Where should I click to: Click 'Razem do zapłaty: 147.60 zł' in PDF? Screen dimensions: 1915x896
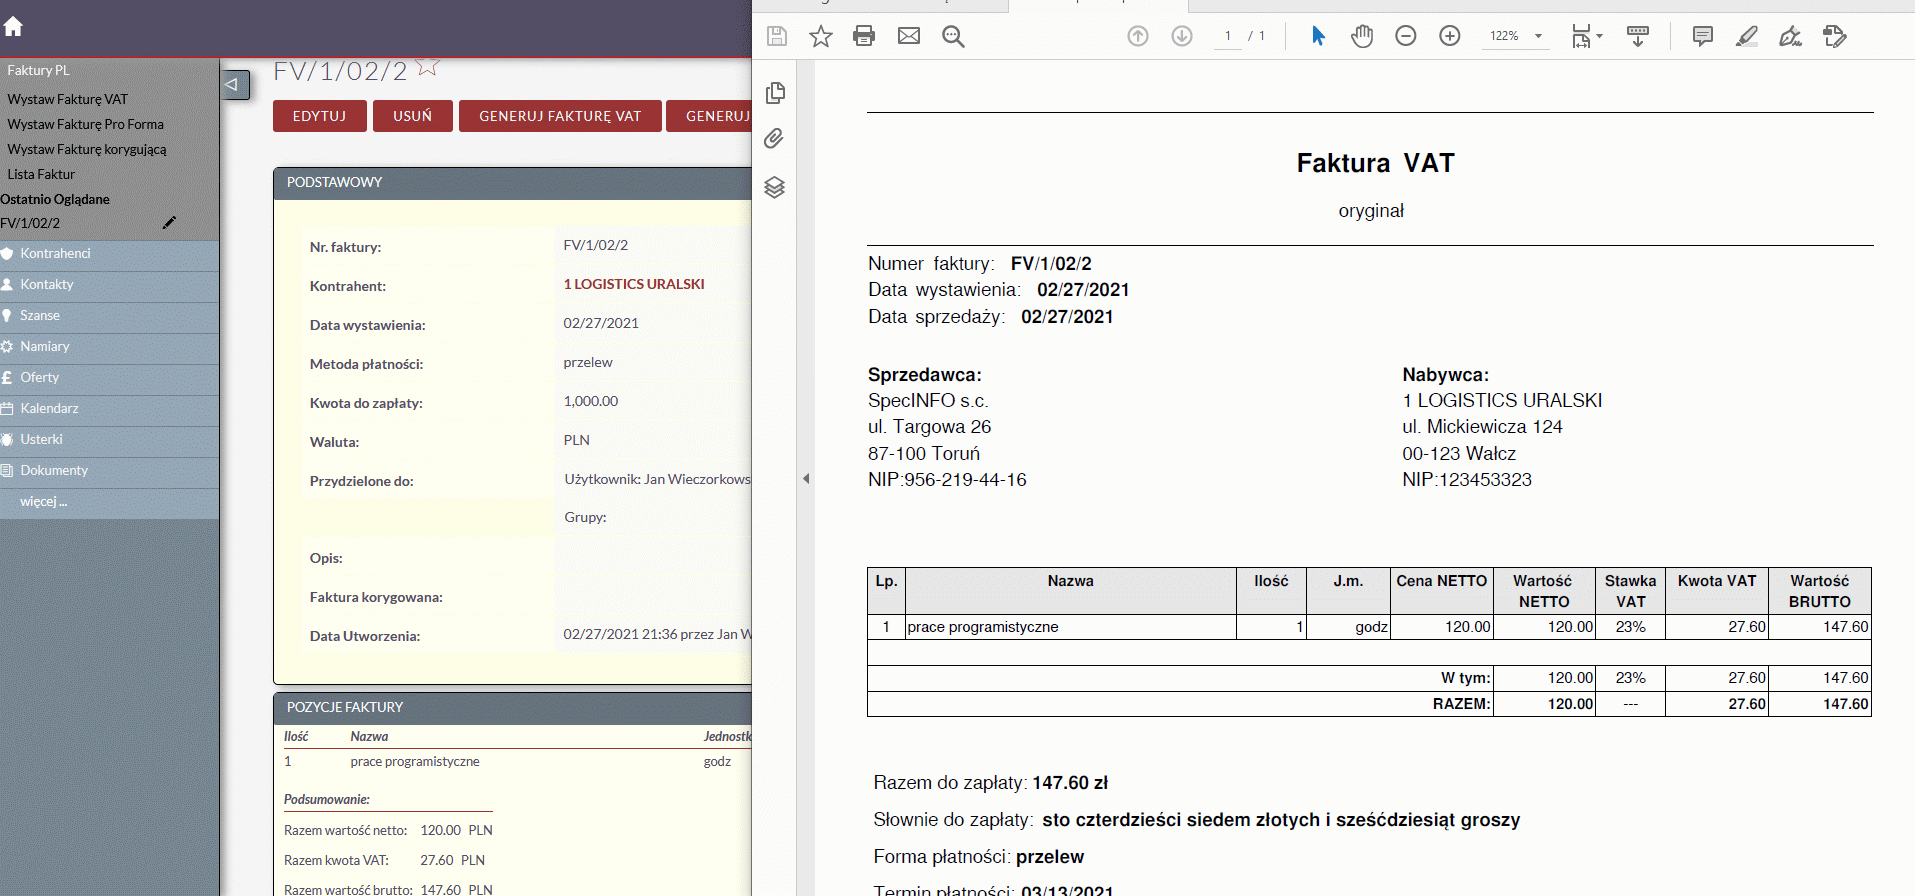(x=991, y=783)
